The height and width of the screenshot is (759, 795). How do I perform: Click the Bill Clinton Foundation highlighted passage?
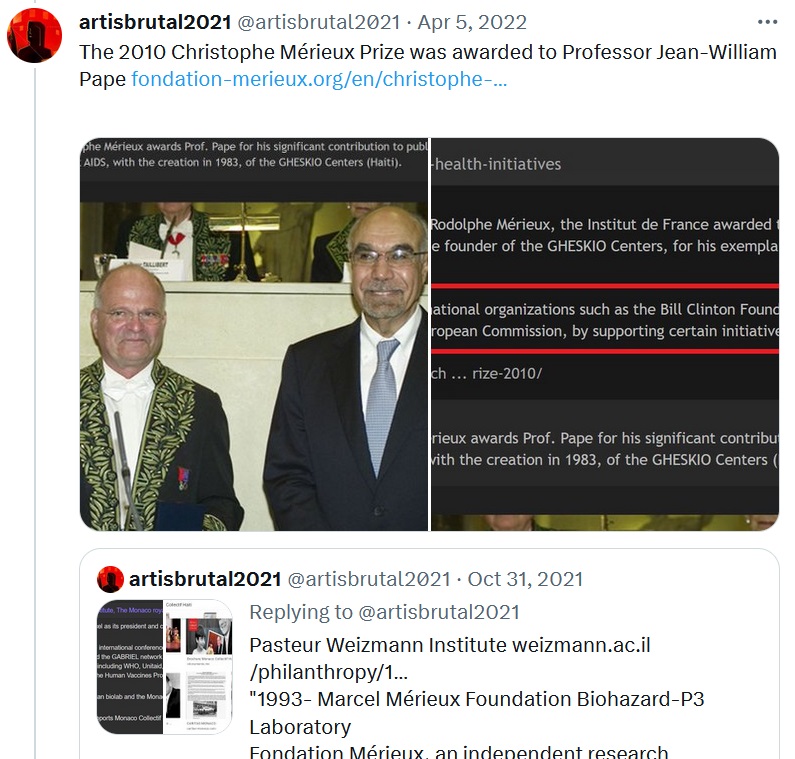tap(605, 320)
